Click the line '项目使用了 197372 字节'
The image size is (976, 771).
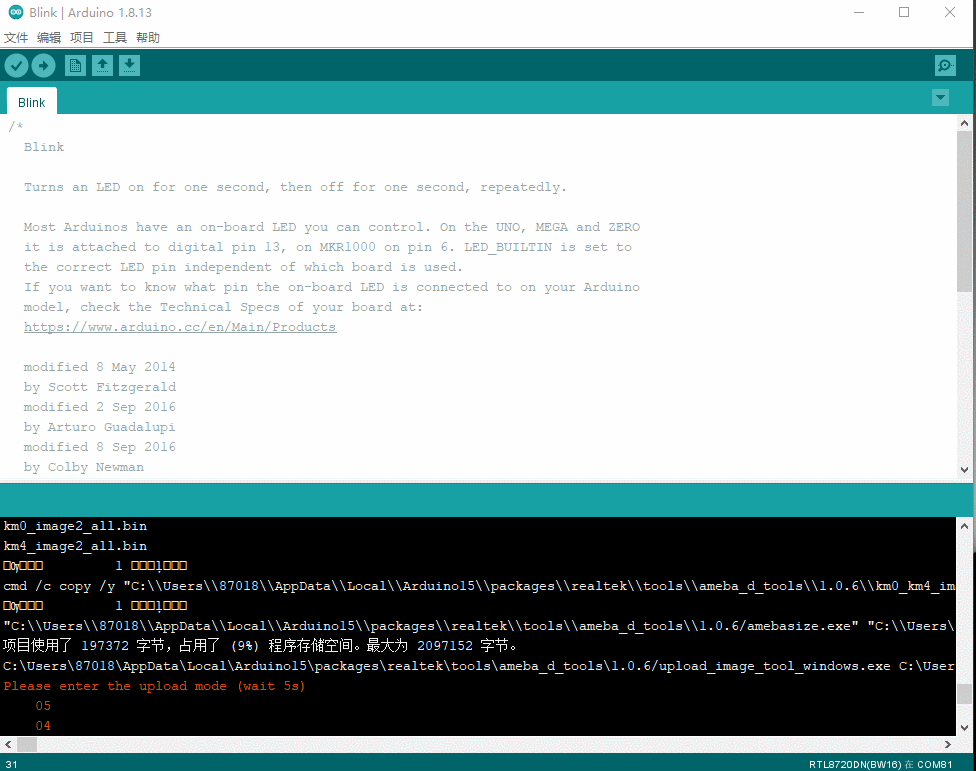(x=260, y=646)
